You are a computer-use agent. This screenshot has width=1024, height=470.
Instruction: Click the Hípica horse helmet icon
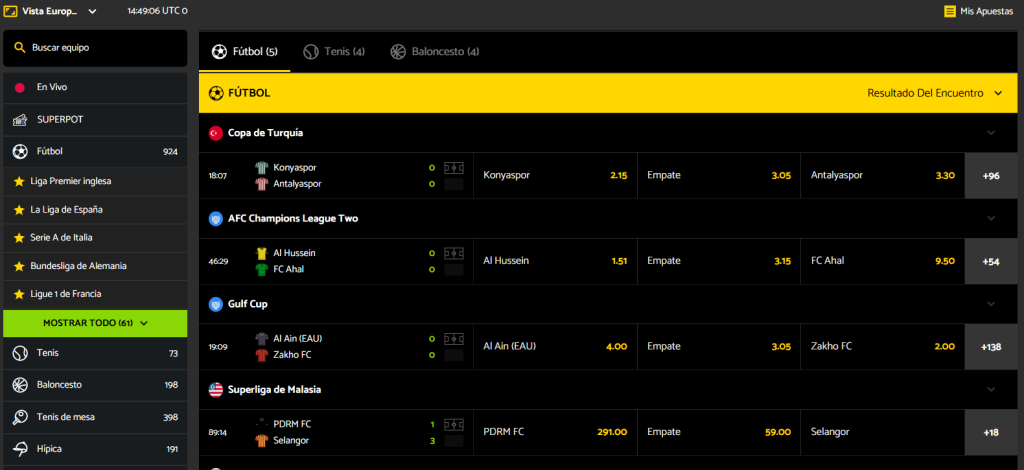[x=20, y=449]
